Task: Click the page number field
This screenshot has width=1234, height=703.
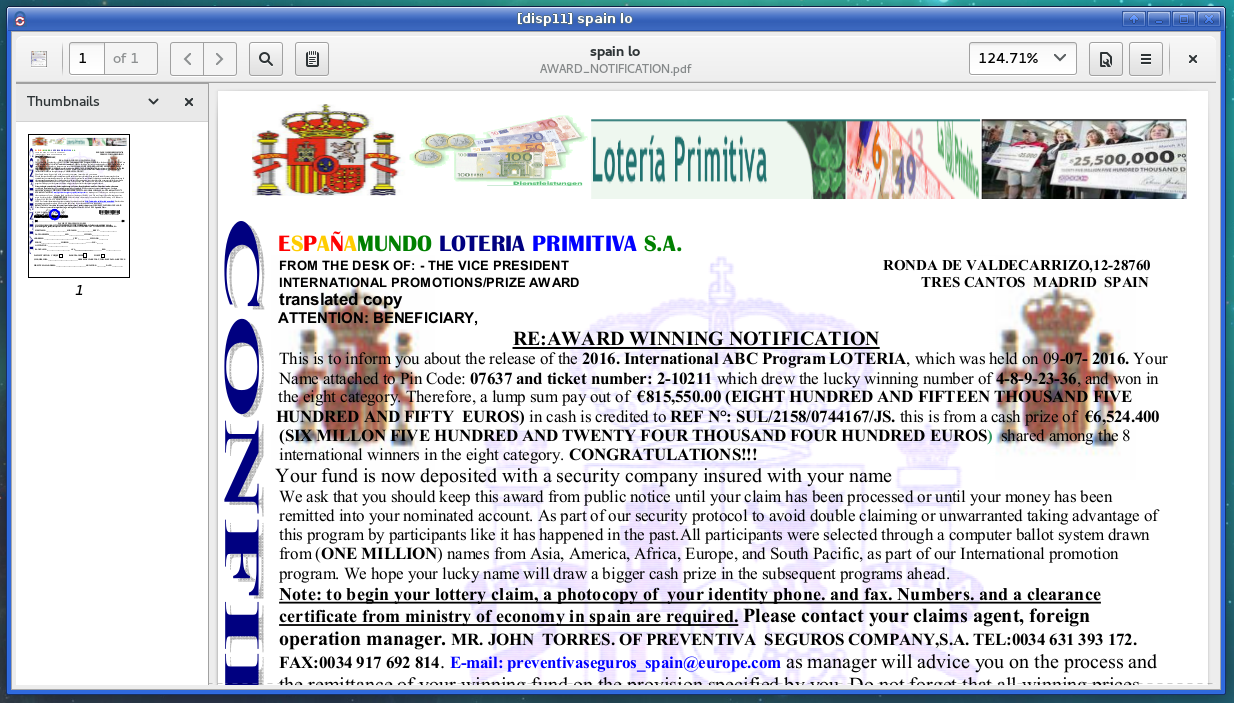Action: (87, 59)
